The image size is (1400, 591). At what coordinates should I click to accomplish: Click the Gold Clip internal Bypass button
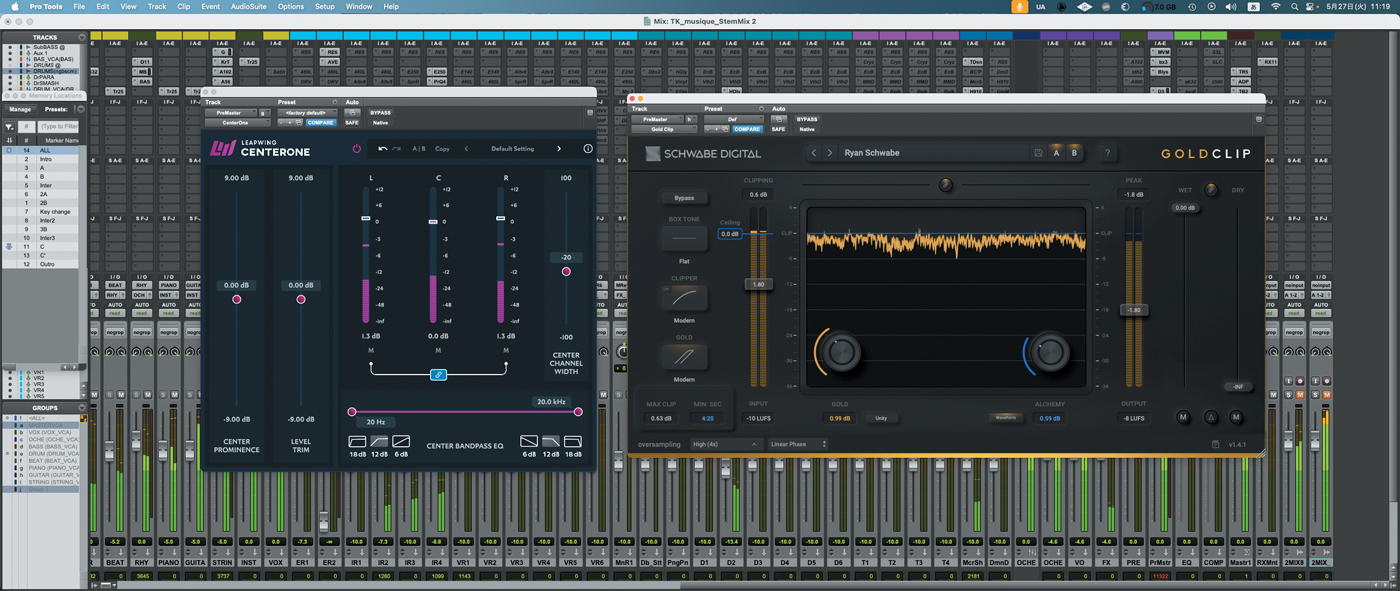click(x=684, y=198)
